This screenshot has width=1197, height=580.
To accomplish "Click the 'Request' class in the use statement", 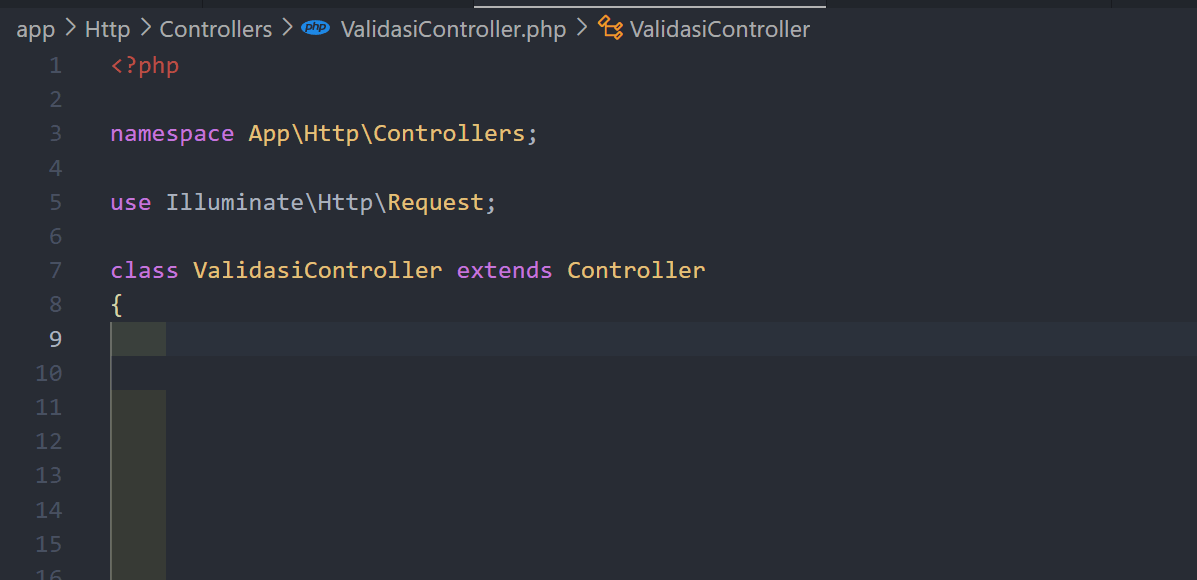I will [437, 202].
